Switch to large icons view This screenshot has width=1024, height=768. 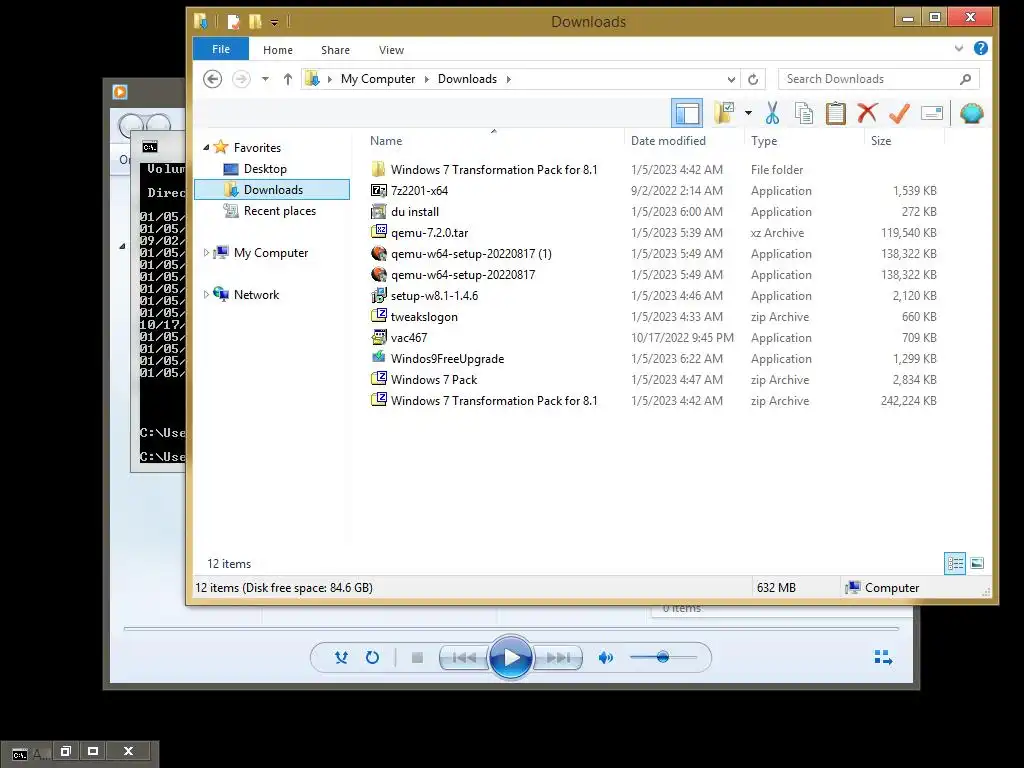(977, 563)
